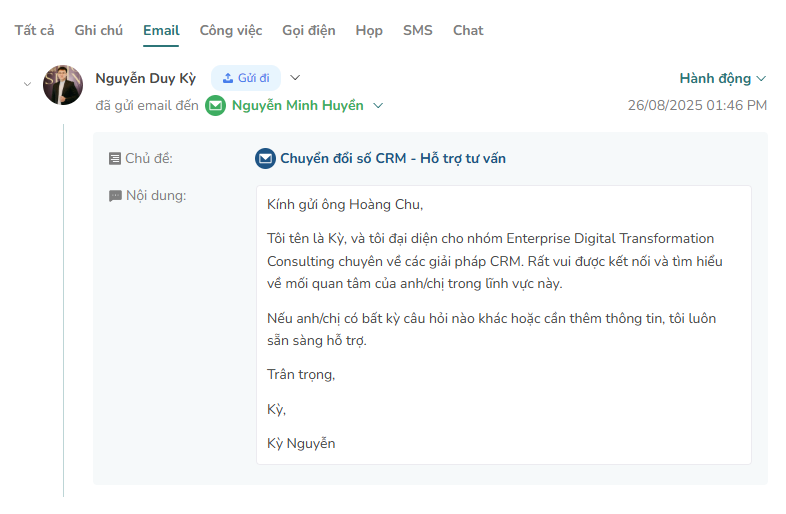The width and height of the screenshot is (786, 514).
Task: Open the SMS tab
Action: point(418,30)
